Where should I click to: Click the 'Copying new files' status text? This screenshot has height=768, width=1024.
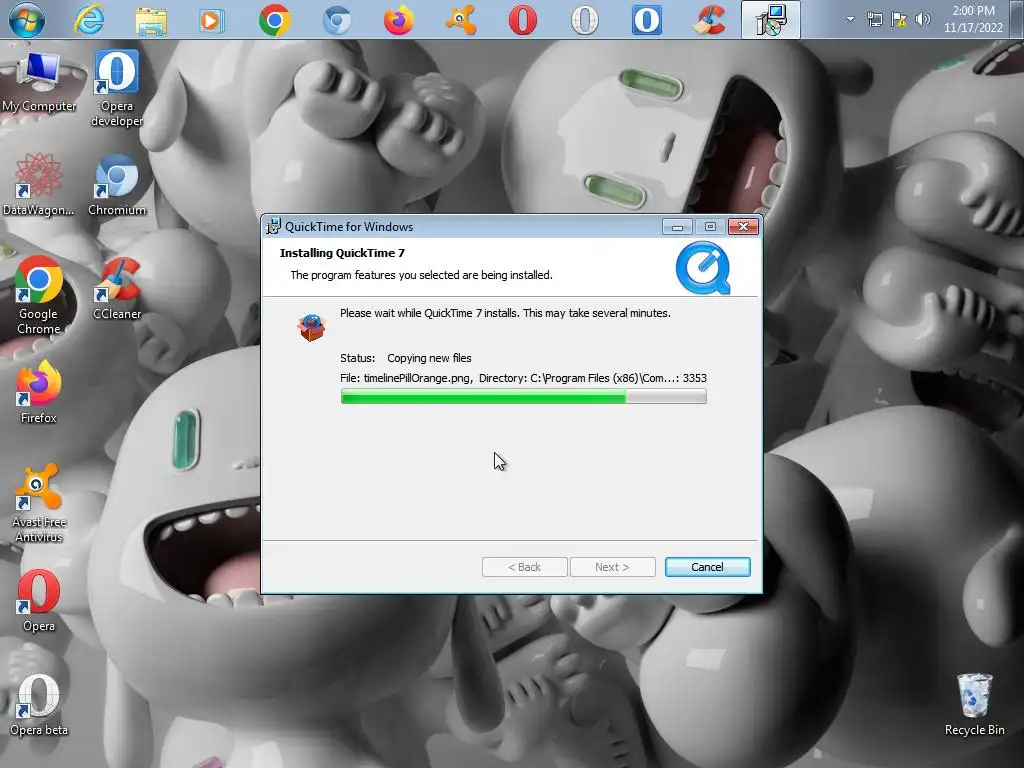click(429, 358)
